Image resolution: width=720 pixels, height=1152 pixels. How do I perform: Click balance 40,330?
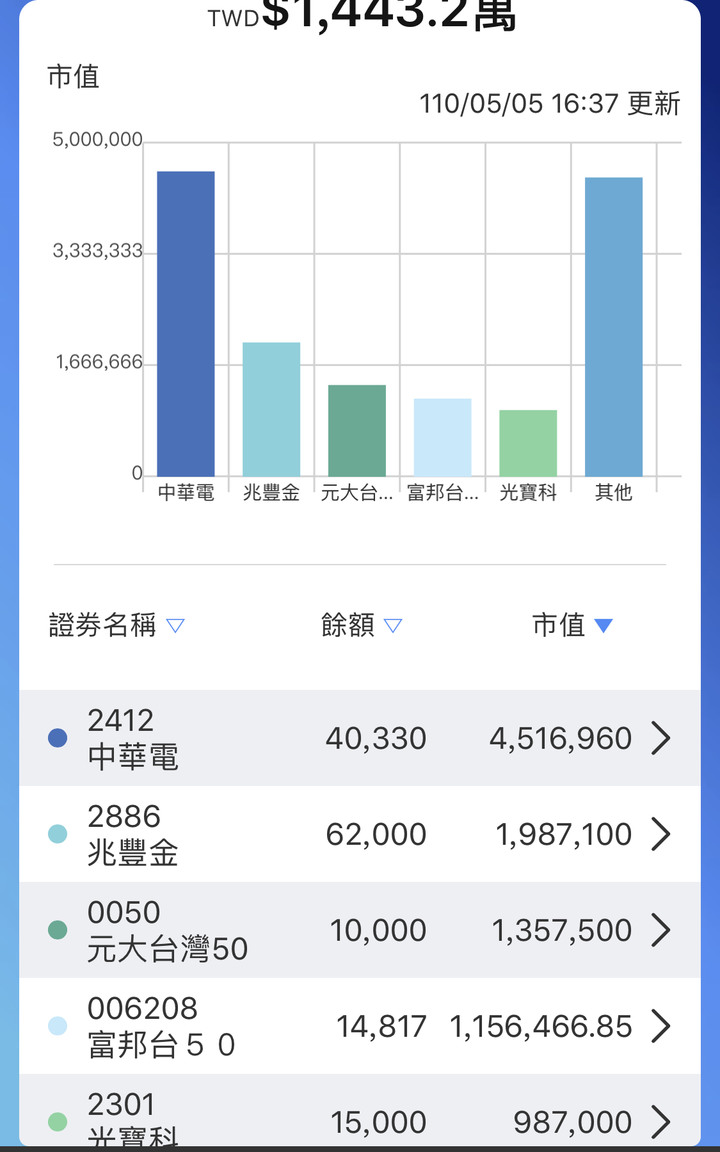[x=376, y=738]
